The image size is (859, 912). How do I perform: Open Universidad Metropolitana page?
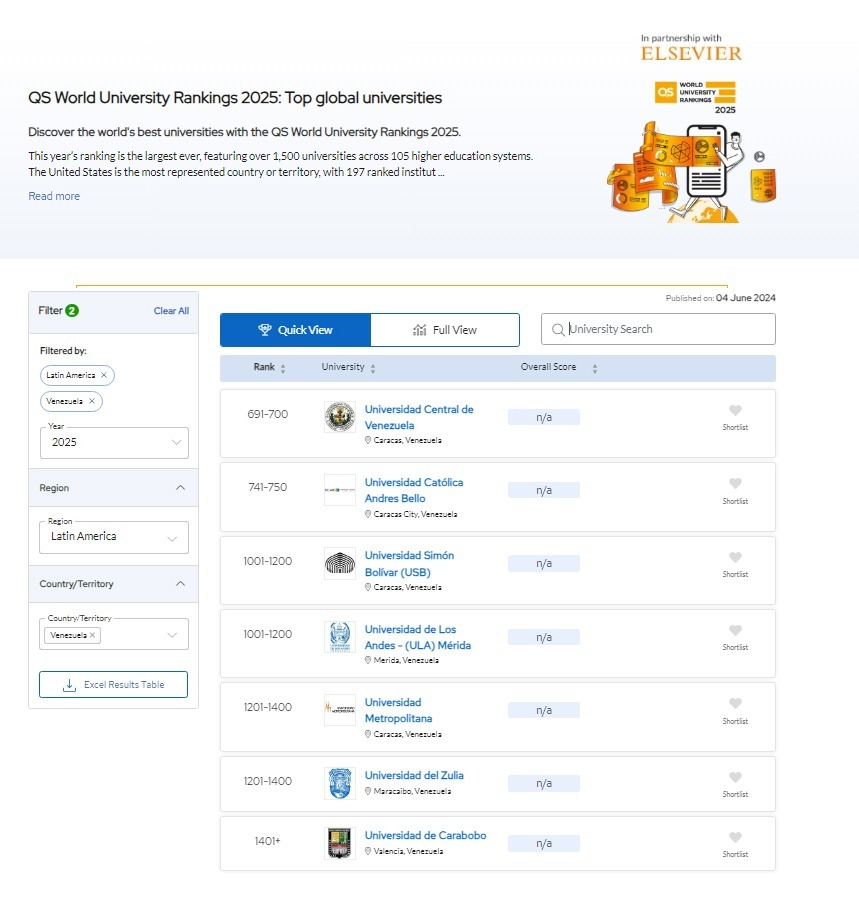(x=398, y=710)
